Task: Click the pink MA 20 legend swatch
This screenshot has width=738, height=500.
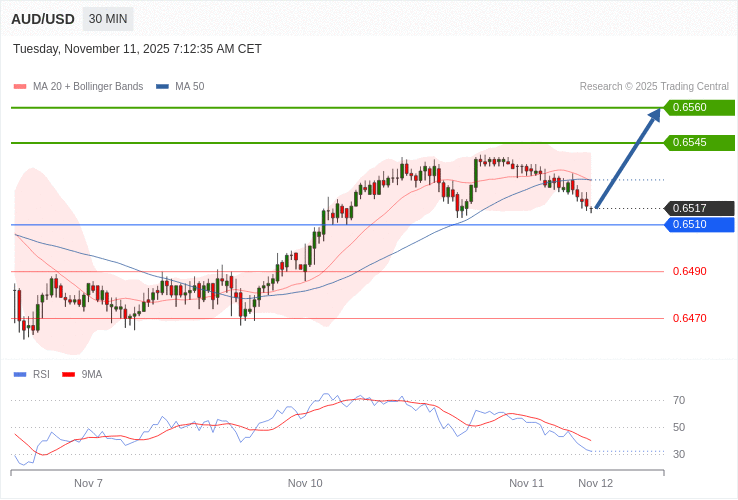Action: 20,87
